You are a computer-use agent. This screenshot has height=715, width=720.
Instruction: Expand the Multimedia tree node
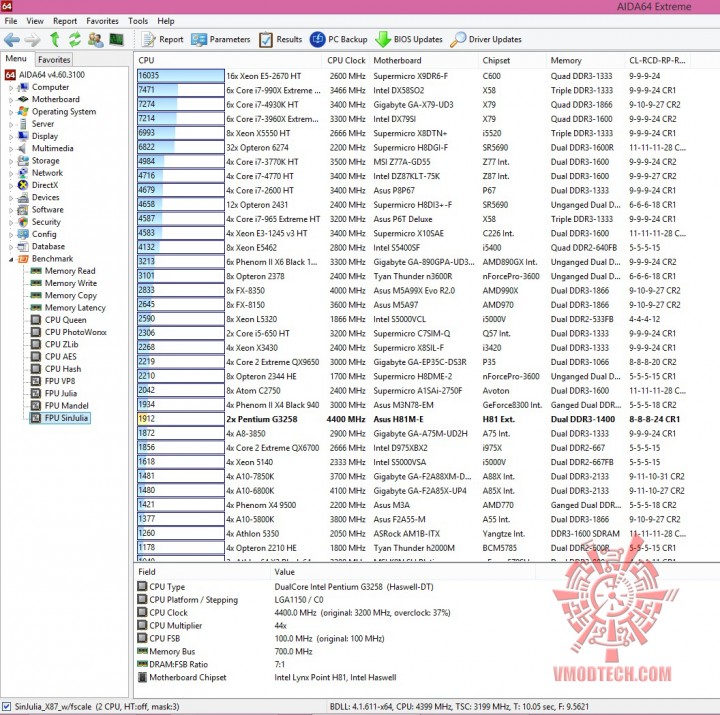point(11,148)
